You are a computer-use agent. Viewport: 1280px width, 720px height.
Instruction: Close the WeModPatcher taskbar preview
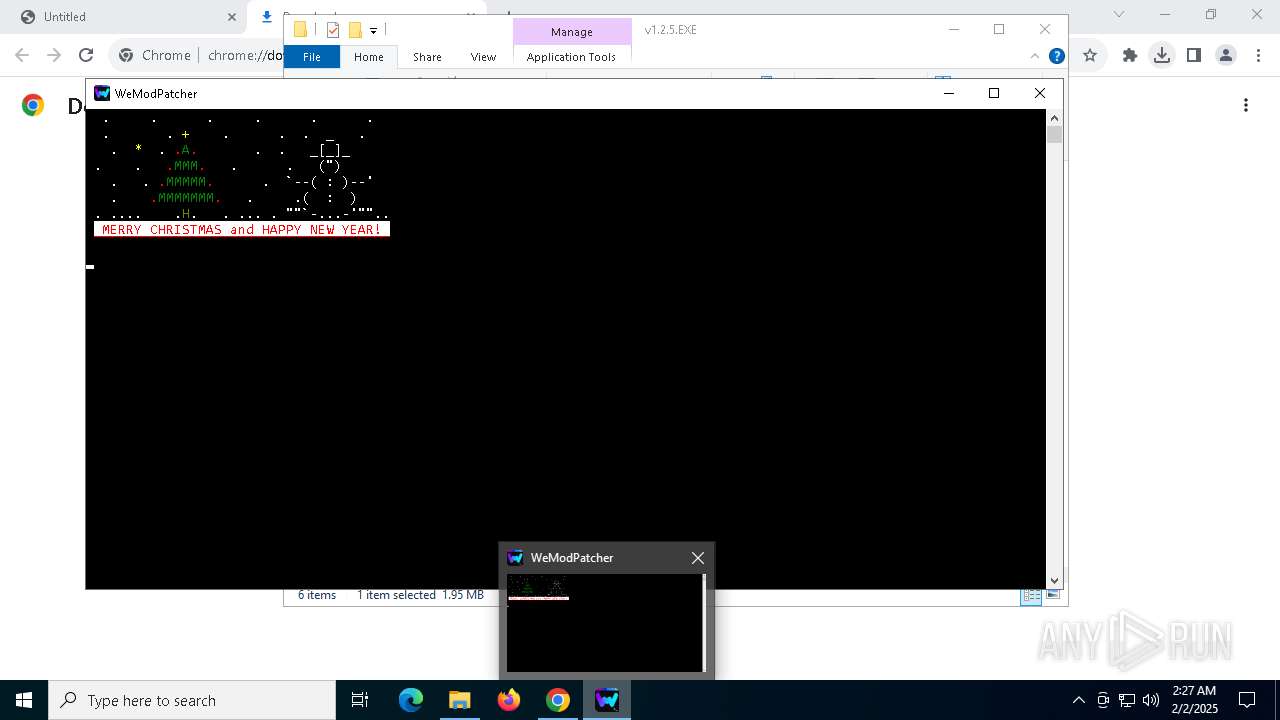pyautogui.click(x=698, y=558)
